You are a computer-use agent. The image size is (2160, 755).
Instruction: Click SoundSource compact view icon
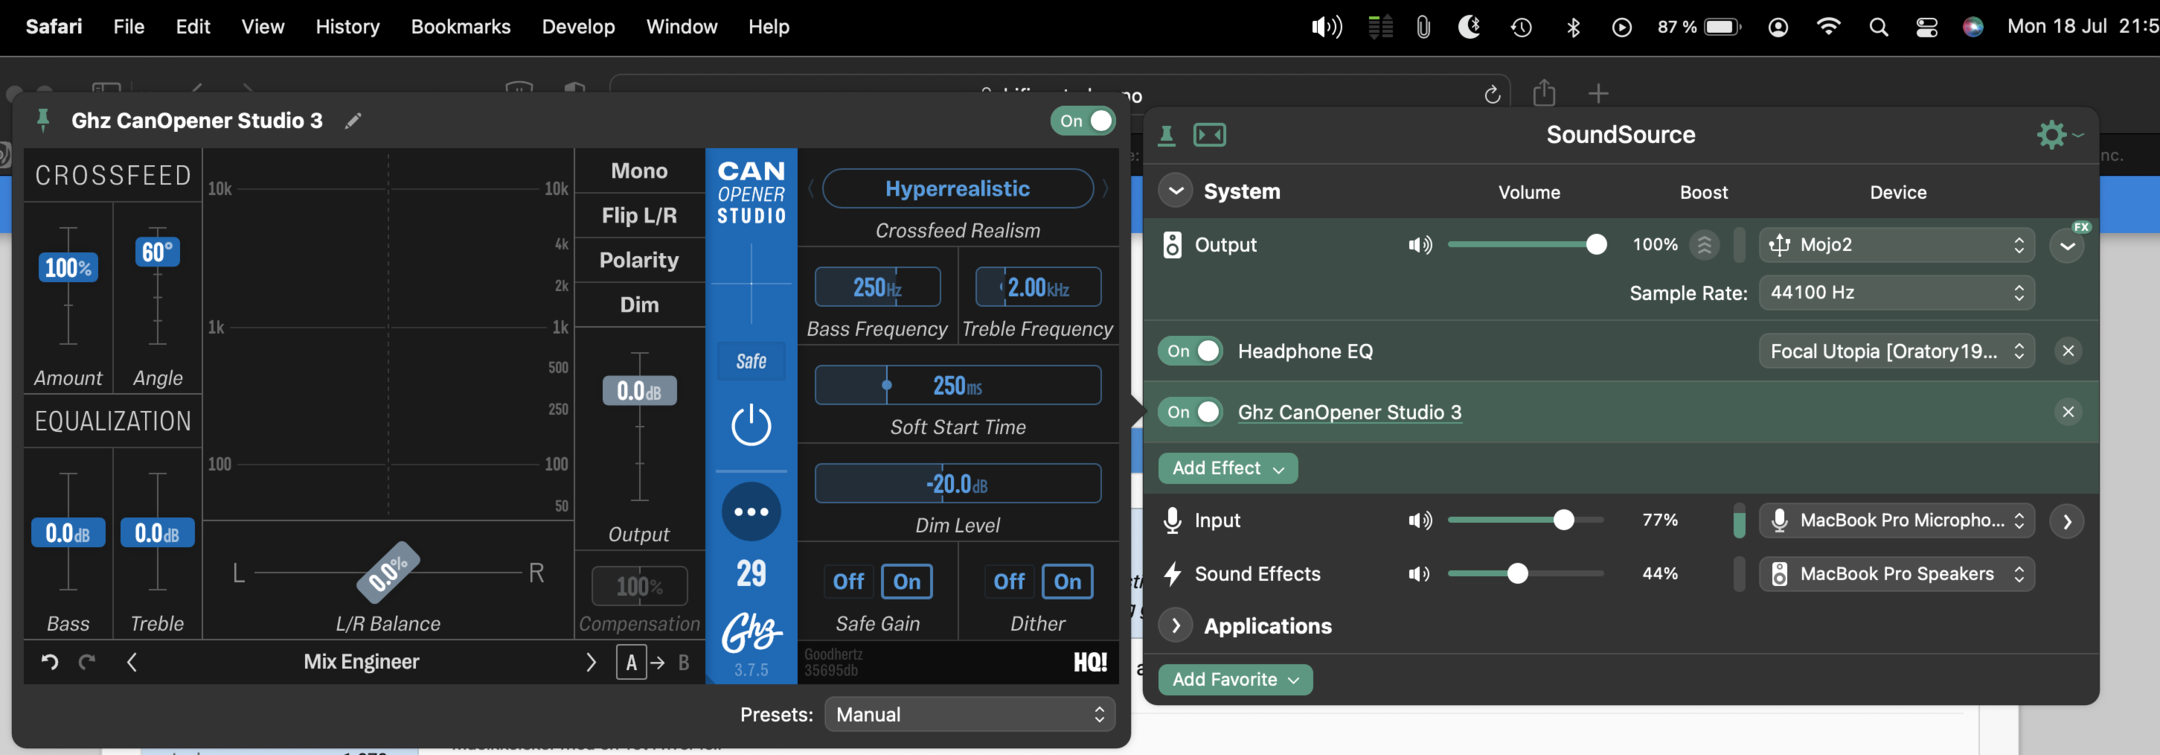[1210, 135]
